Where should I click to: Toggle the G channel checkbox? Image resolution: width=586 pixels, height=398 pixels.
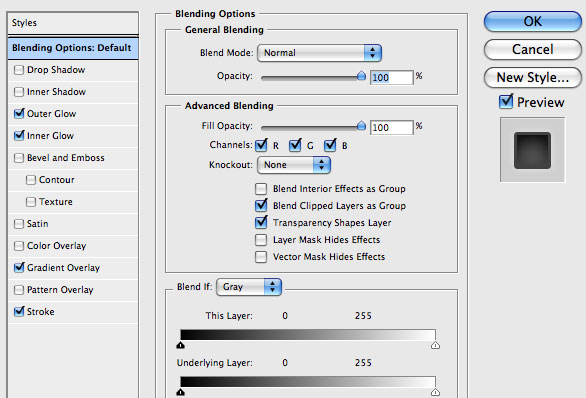[x=295, y=145]
